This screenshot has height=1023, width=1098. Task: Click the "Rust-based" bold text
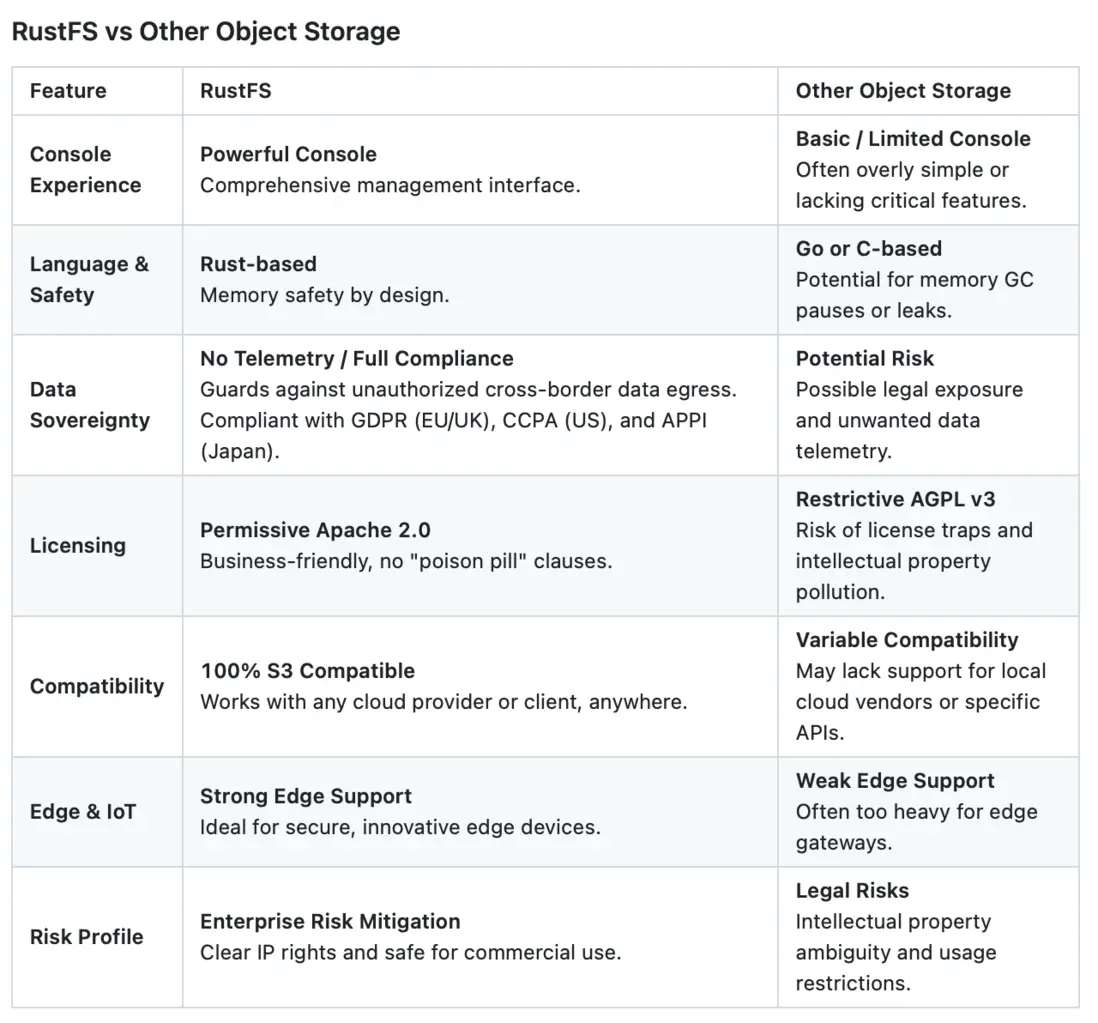pos(258,264)
